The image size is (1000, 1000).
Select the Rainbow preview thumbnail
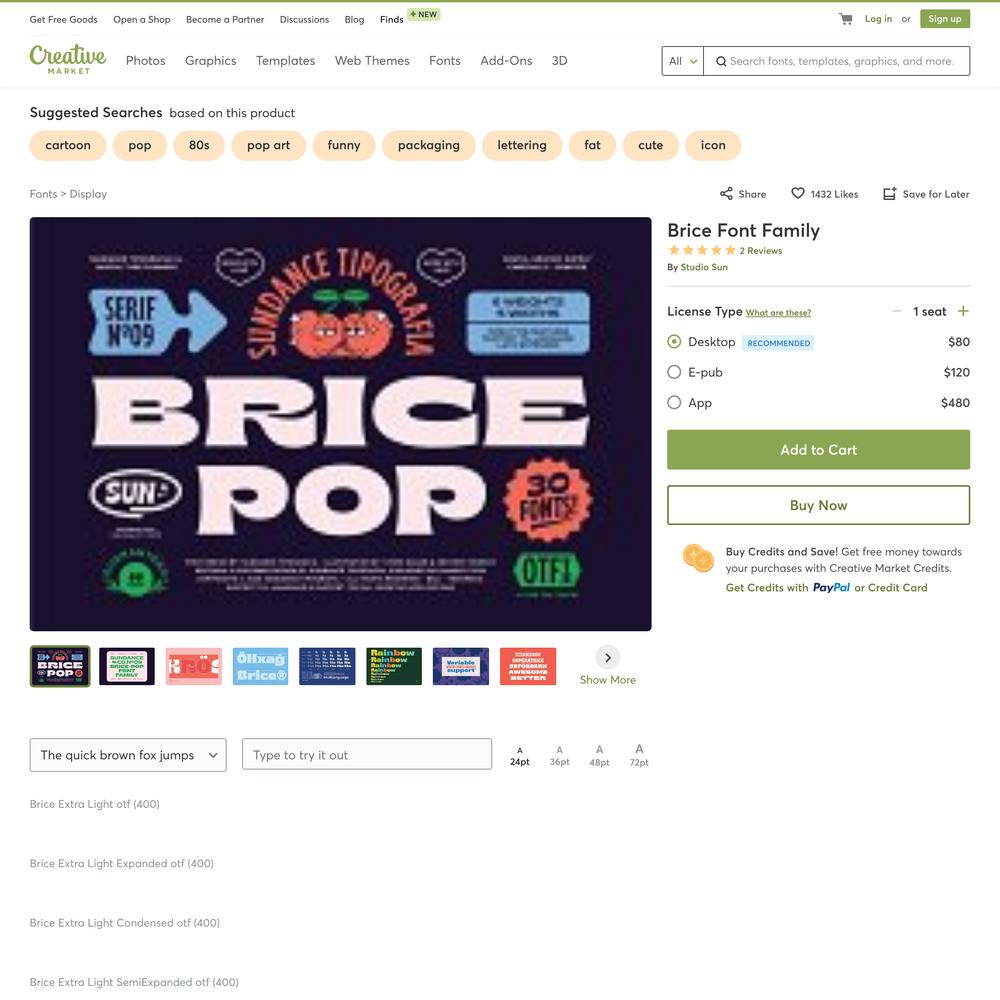point(394,666)
